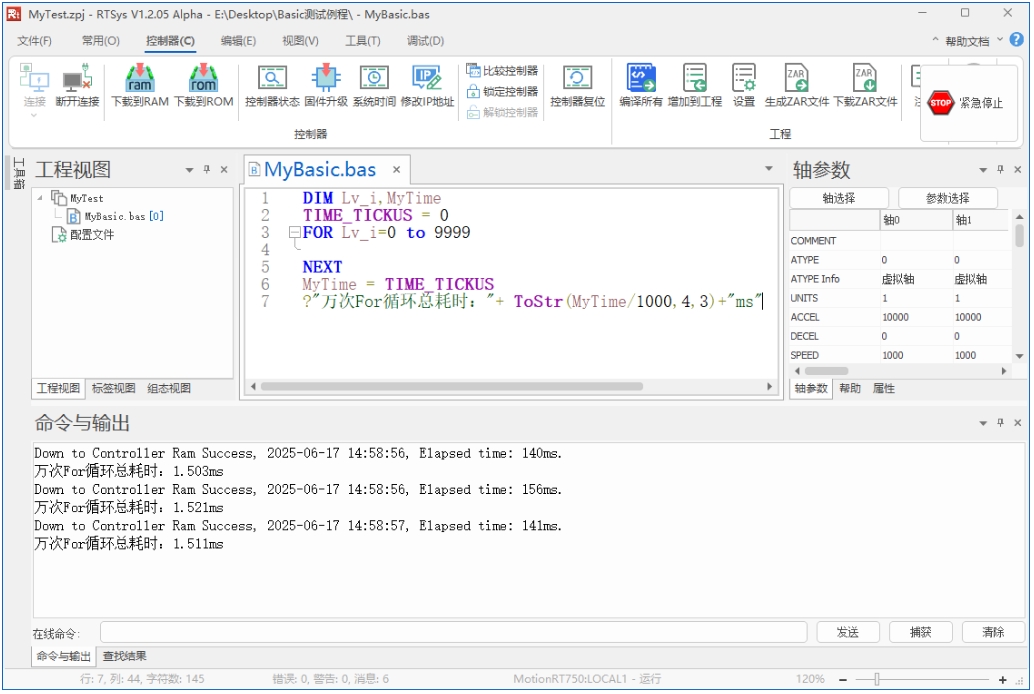Open the blue help question mark icon
The image size is (1034, 694).
(1016, 40)
